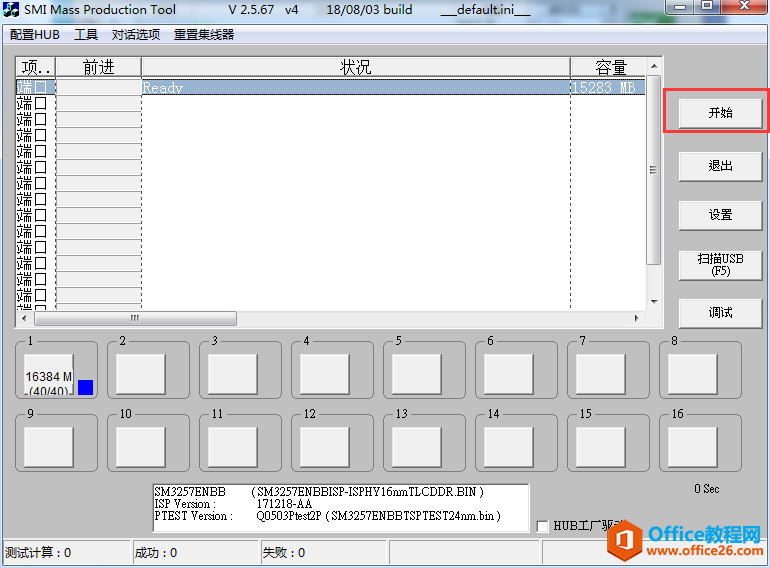Select empty port slot 9
The image size is (770, 568).
[49, 447]
